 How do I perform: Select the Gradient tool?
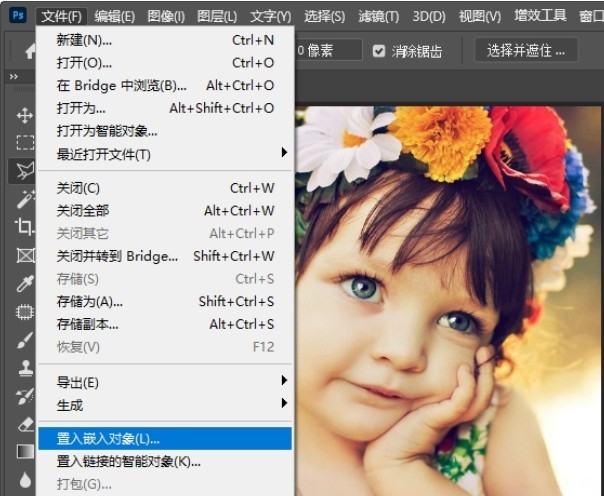pyautogui.click(x=25, y=451)
